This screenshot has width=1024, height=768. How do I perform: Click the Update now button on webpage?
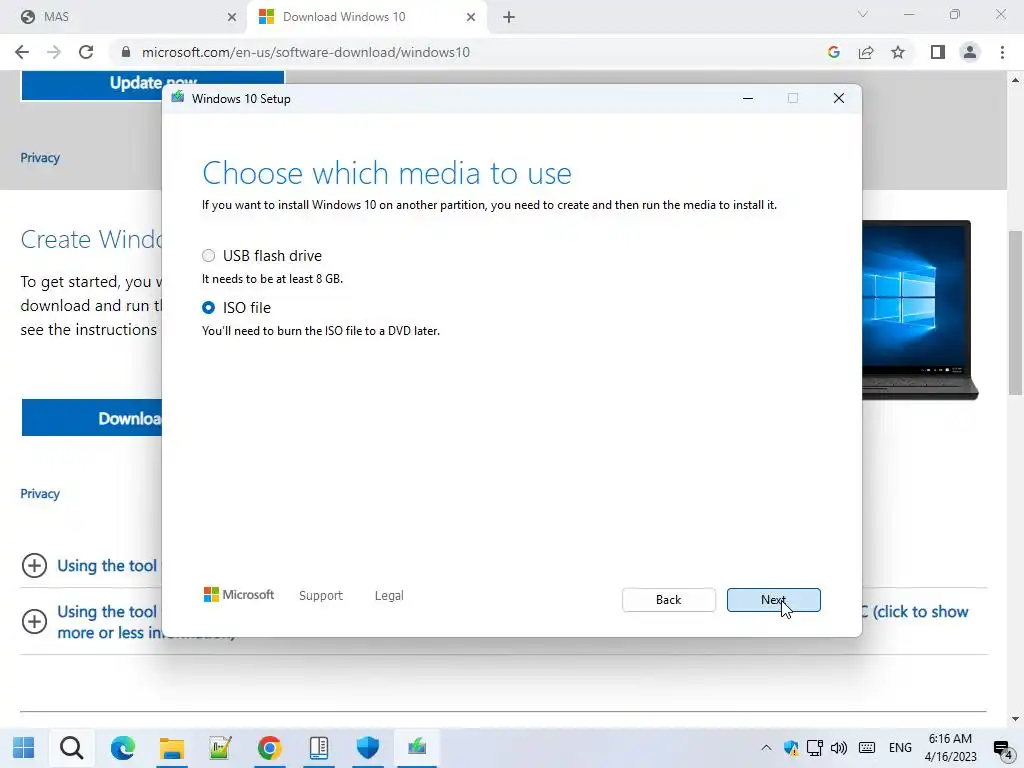click(x=153, y=86)
